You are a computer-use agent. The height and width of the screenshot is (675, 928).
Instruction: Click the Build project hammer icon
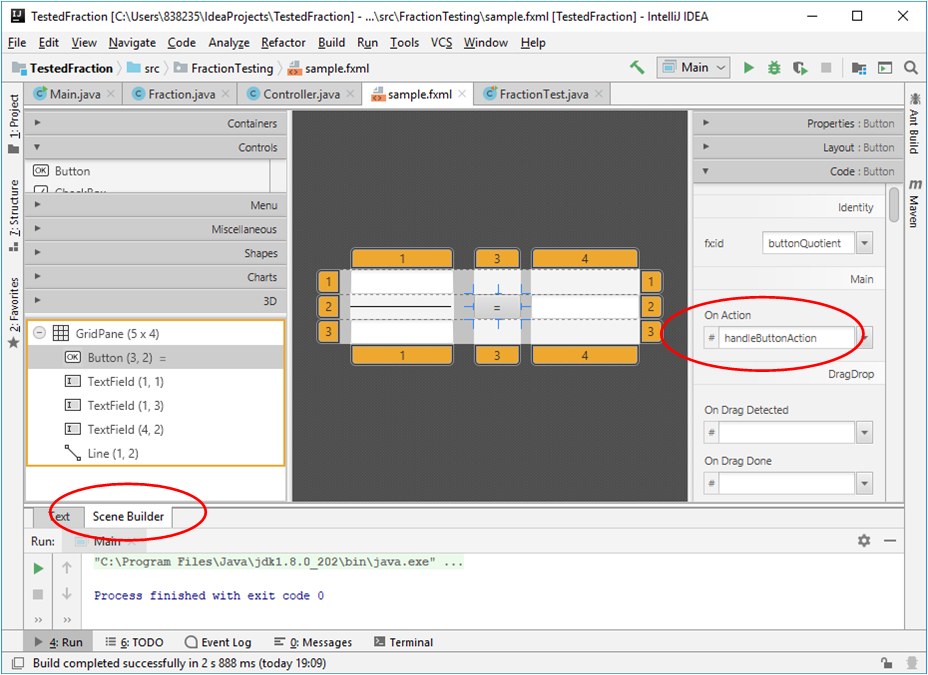tap(637, 67)
